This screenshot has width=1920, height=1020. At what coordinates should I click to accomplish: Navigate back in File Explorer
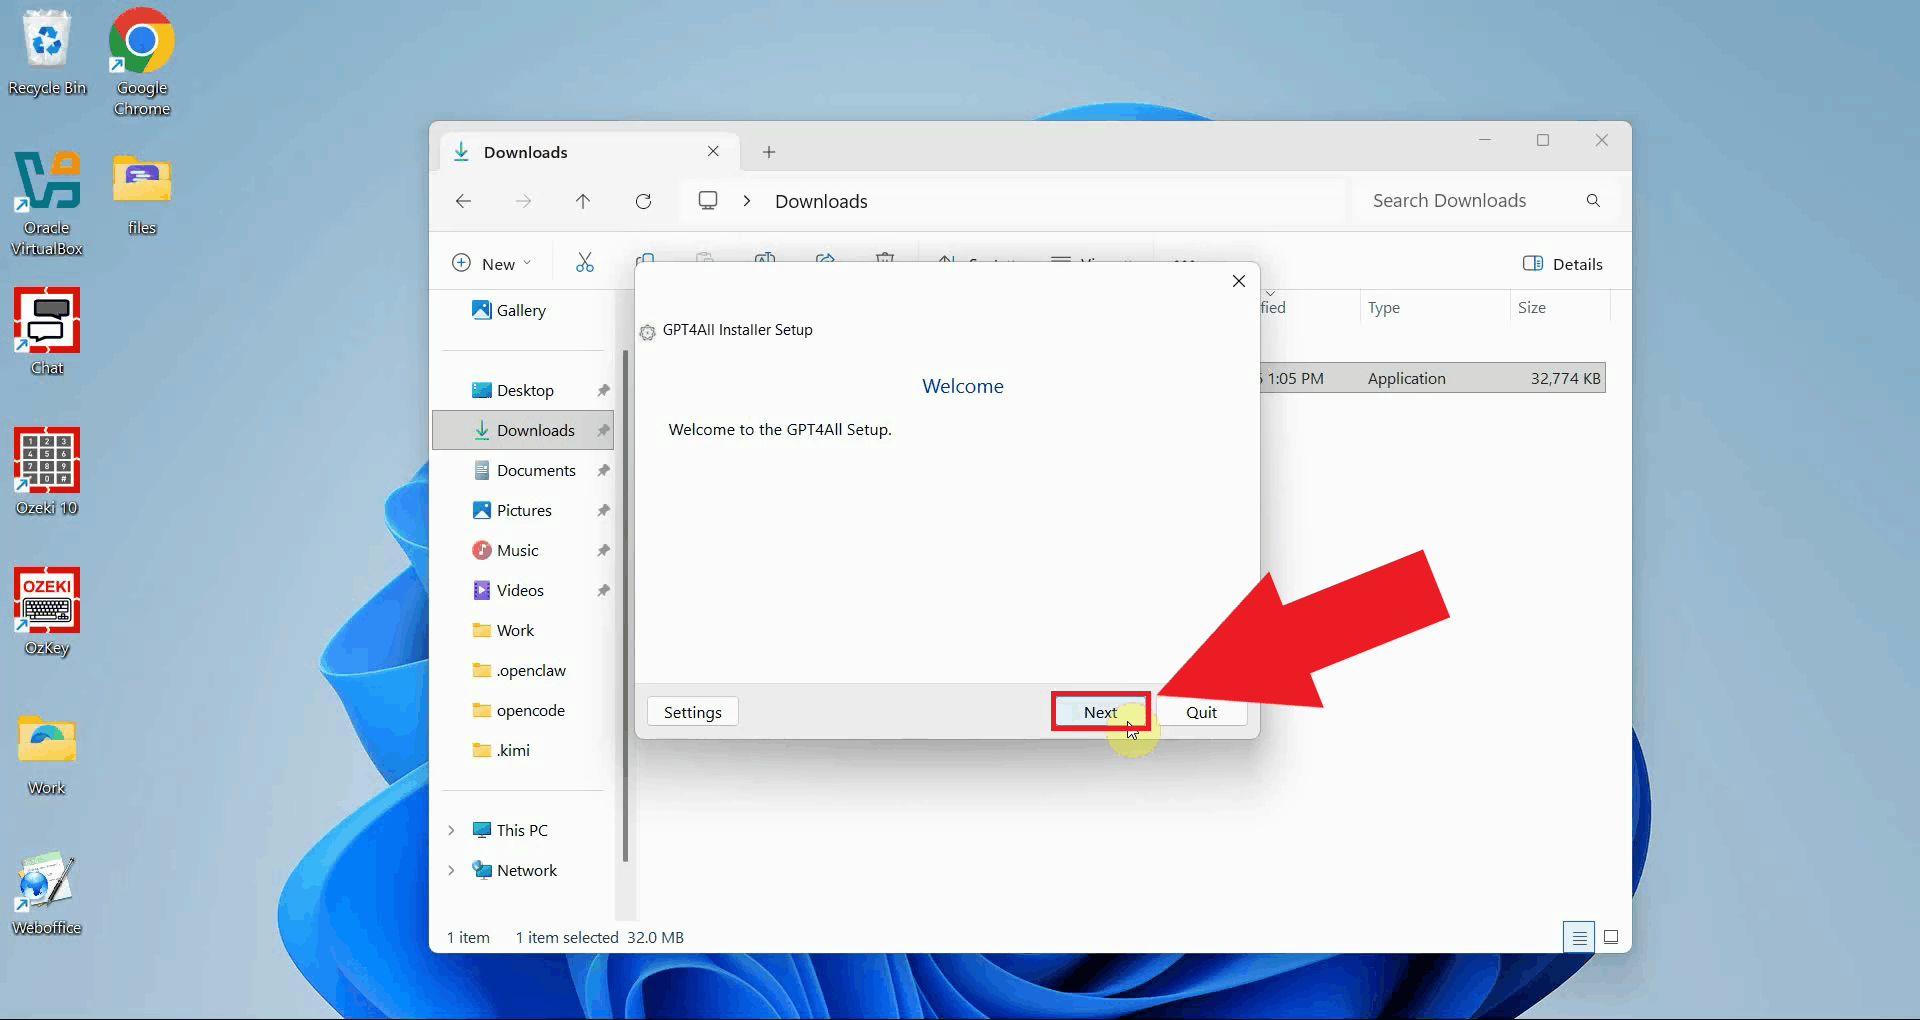pyautogui.click(x=463, y=201)
